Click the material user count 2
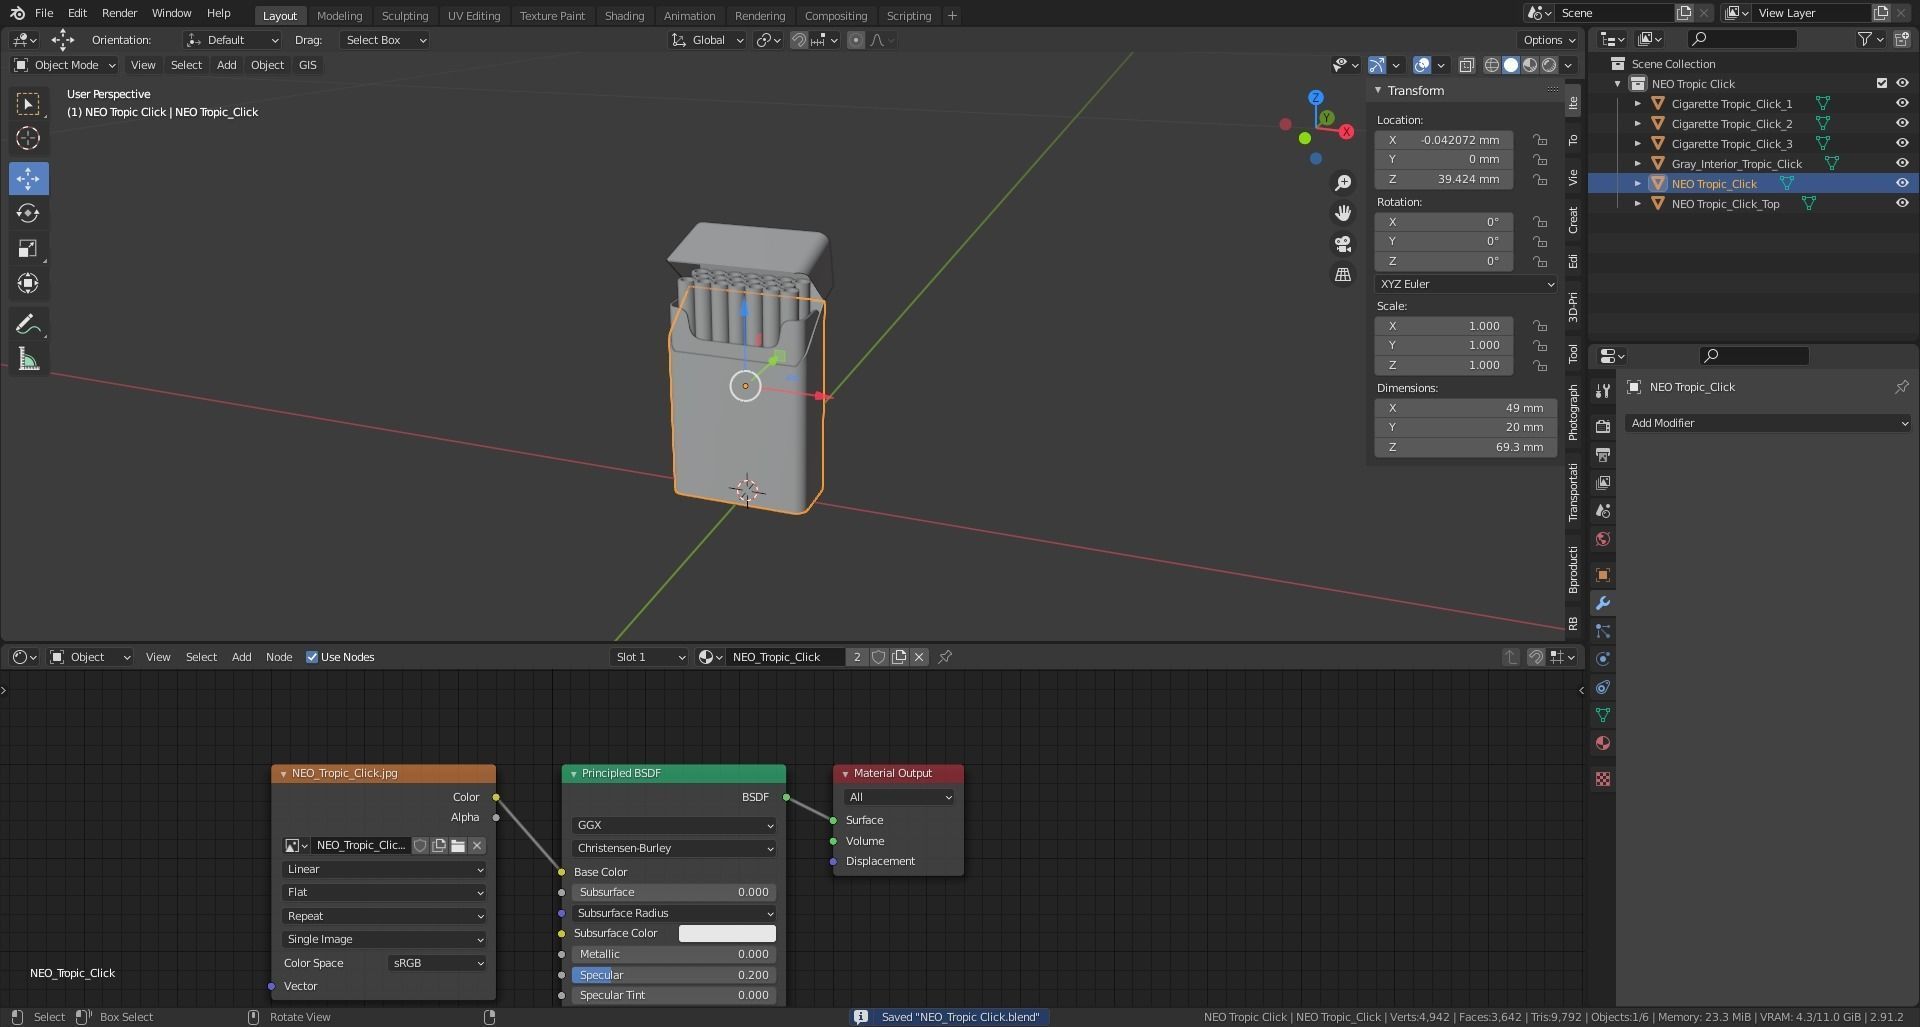 [857, 657]
